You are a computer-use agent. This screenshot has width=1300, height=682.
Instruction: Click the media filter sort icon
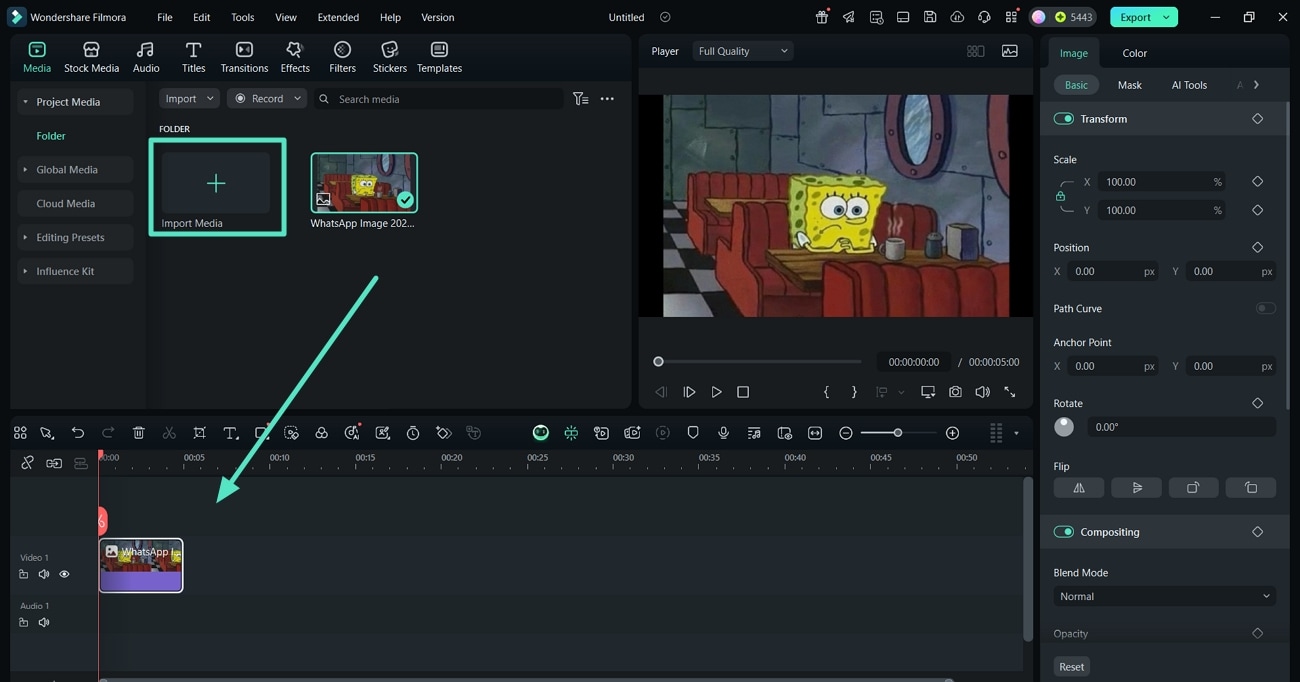(x=580, y=99)
